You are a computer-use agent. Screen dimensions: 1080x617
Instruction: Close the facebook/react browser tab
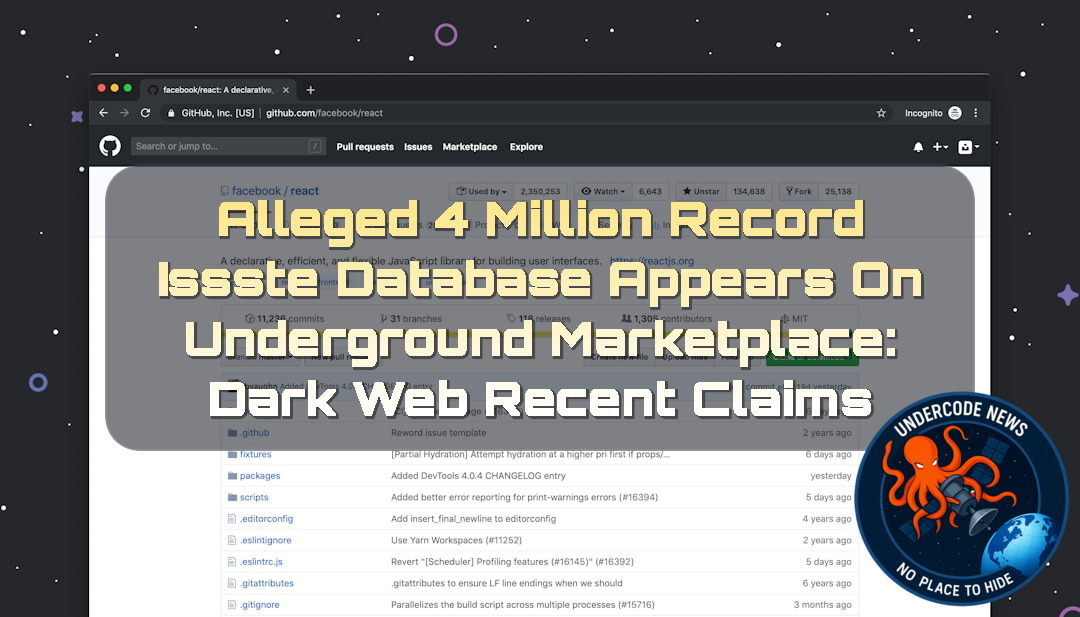click(286, 90)
